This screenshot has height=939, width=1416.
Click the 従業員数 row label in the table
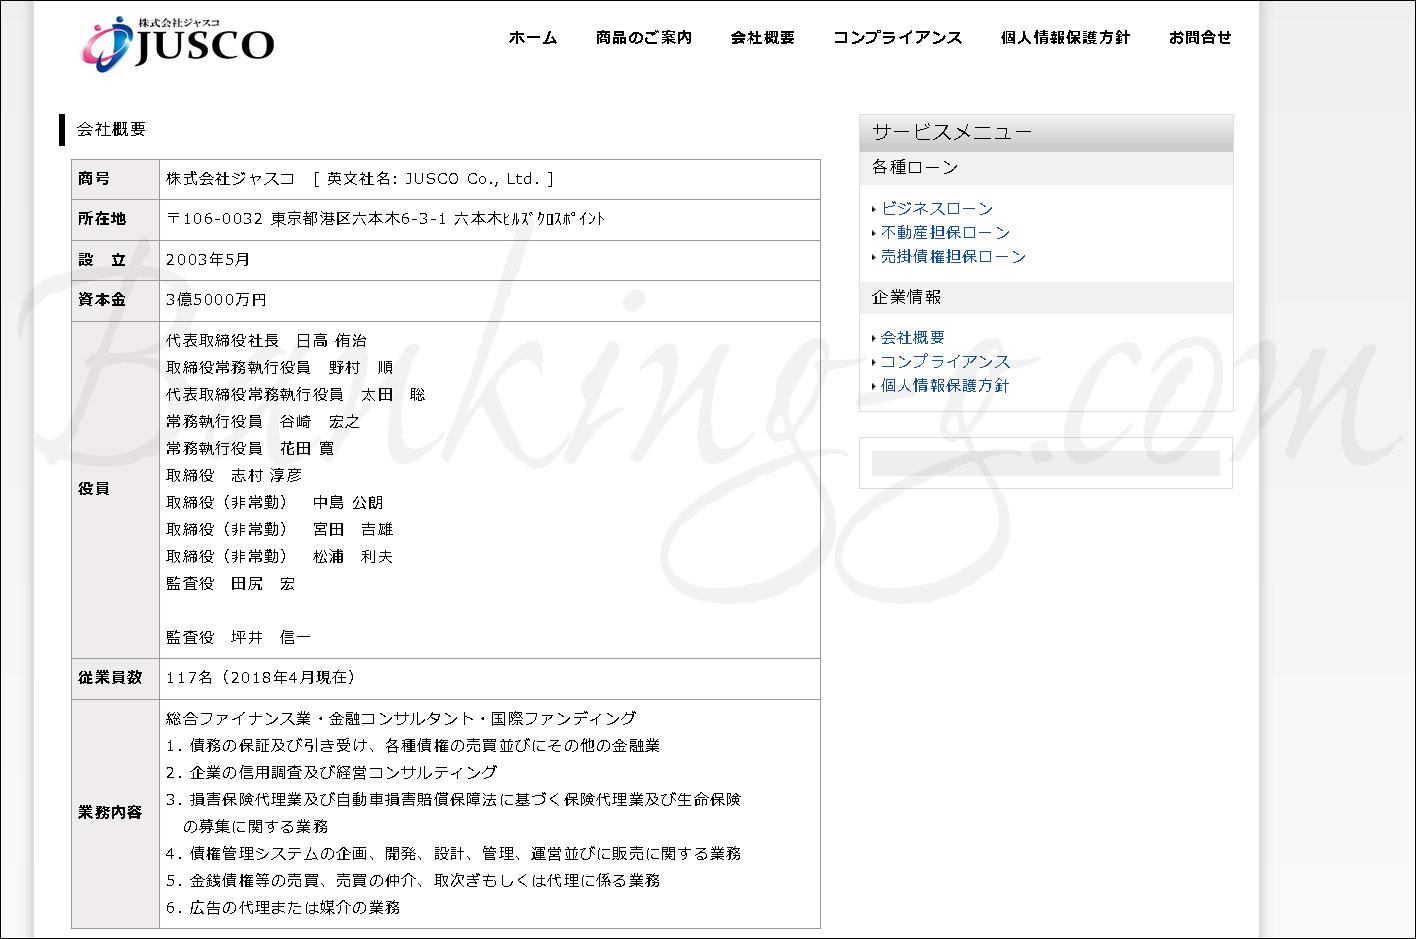tap(110, 678)
